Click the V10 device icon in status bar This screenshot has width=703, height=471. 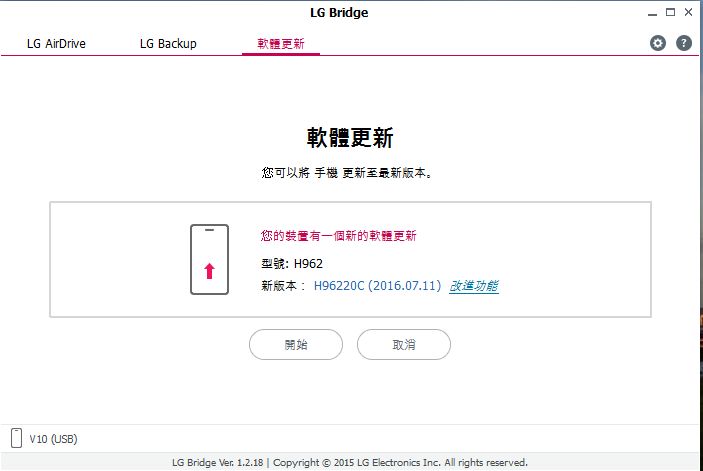pos(16,438)
